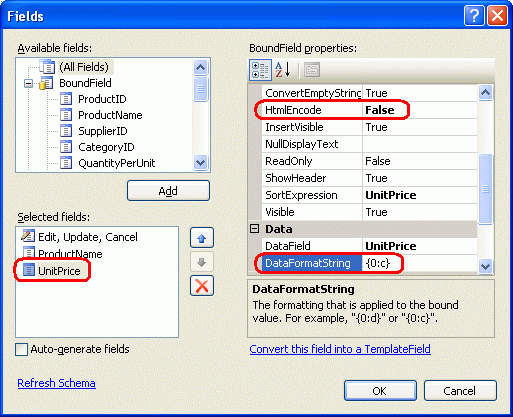Select the DataField property name
This screenshot has height=417, width=513.
tap(288, 246)
